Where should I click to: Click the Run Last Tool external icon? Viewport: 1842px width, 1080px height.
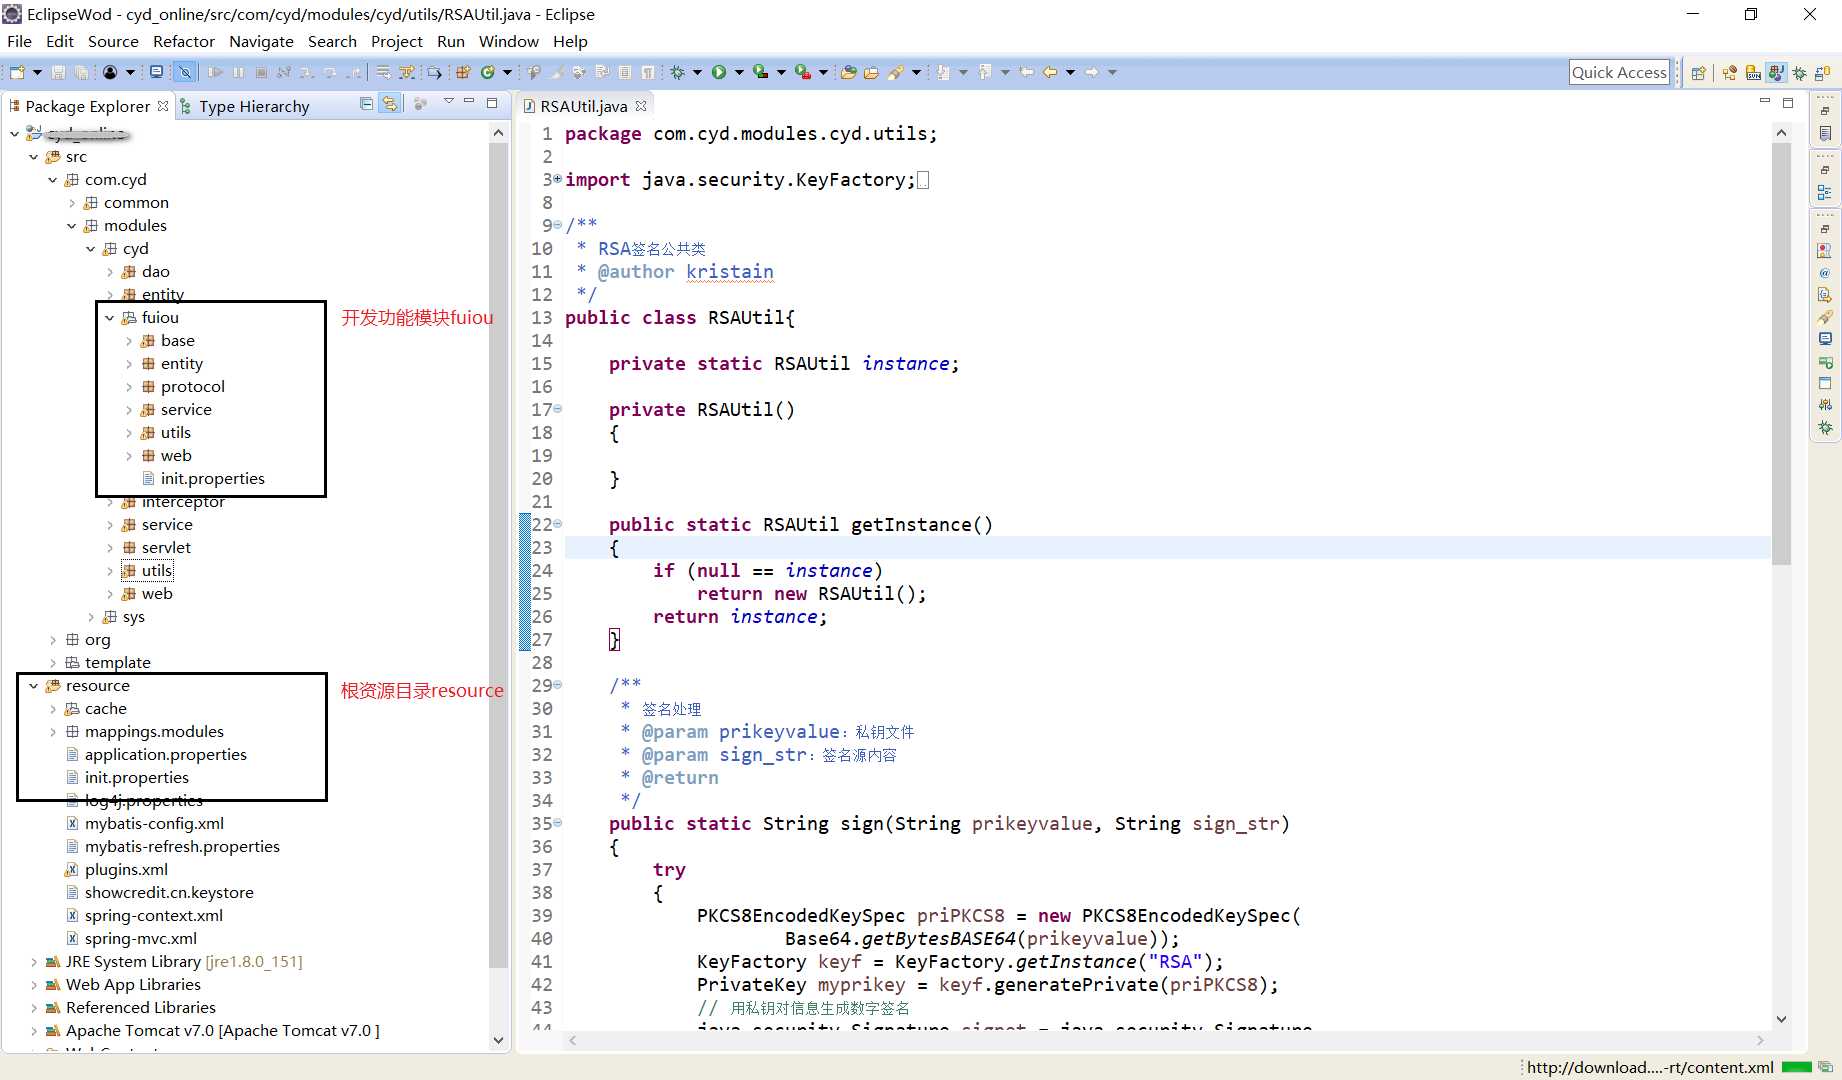[x=801, y=72]
